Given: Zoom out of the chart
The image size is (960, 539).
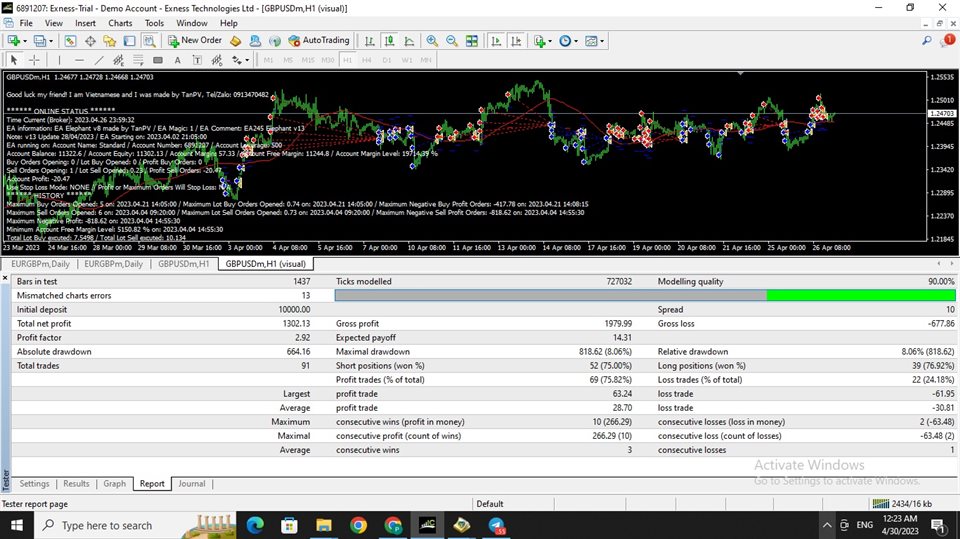Looking at the screenshot, I should [x=452, y=41].
